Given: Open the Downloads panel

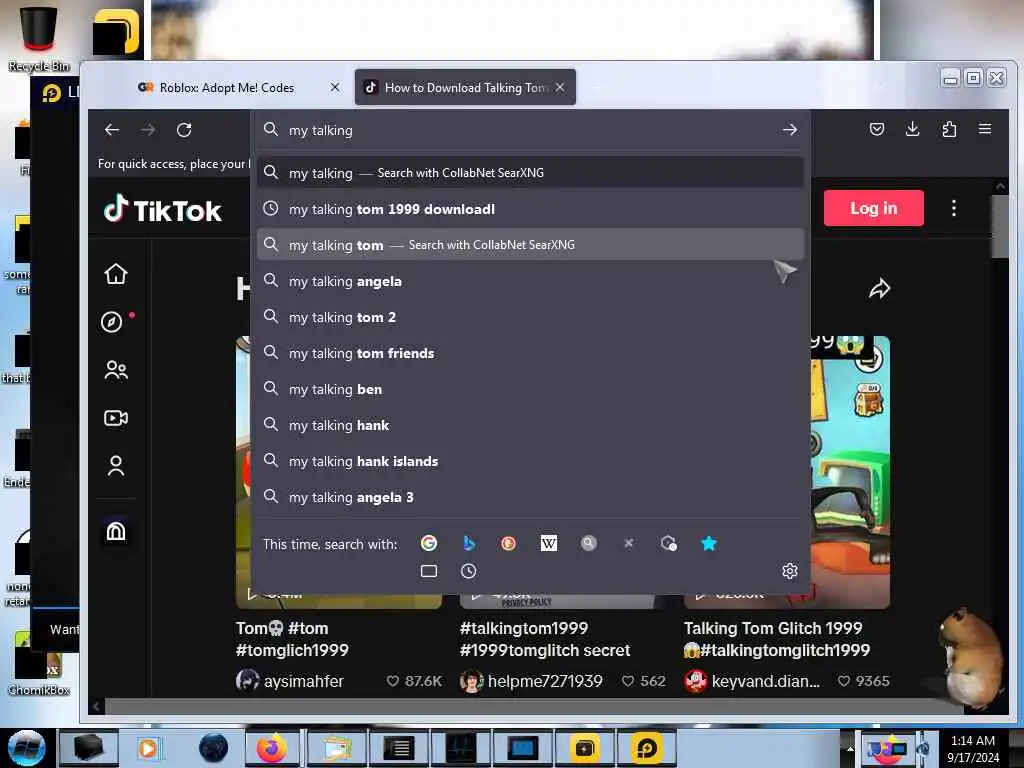Looking at the screenshot, I should pos(912,129).
